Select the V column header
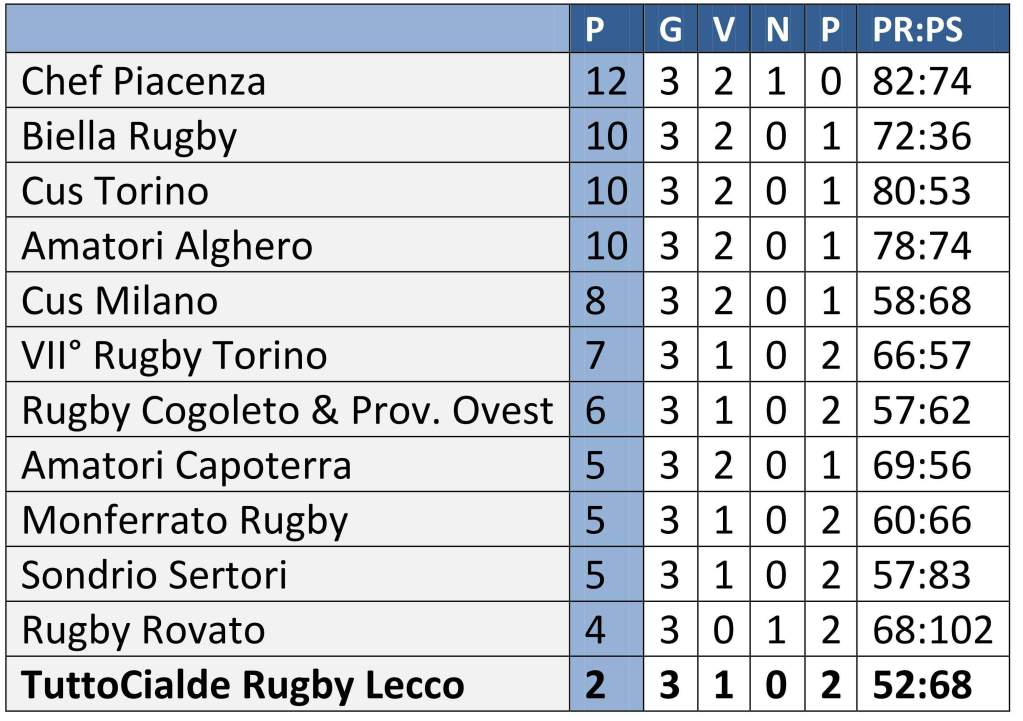 click(x=723, y=29)
